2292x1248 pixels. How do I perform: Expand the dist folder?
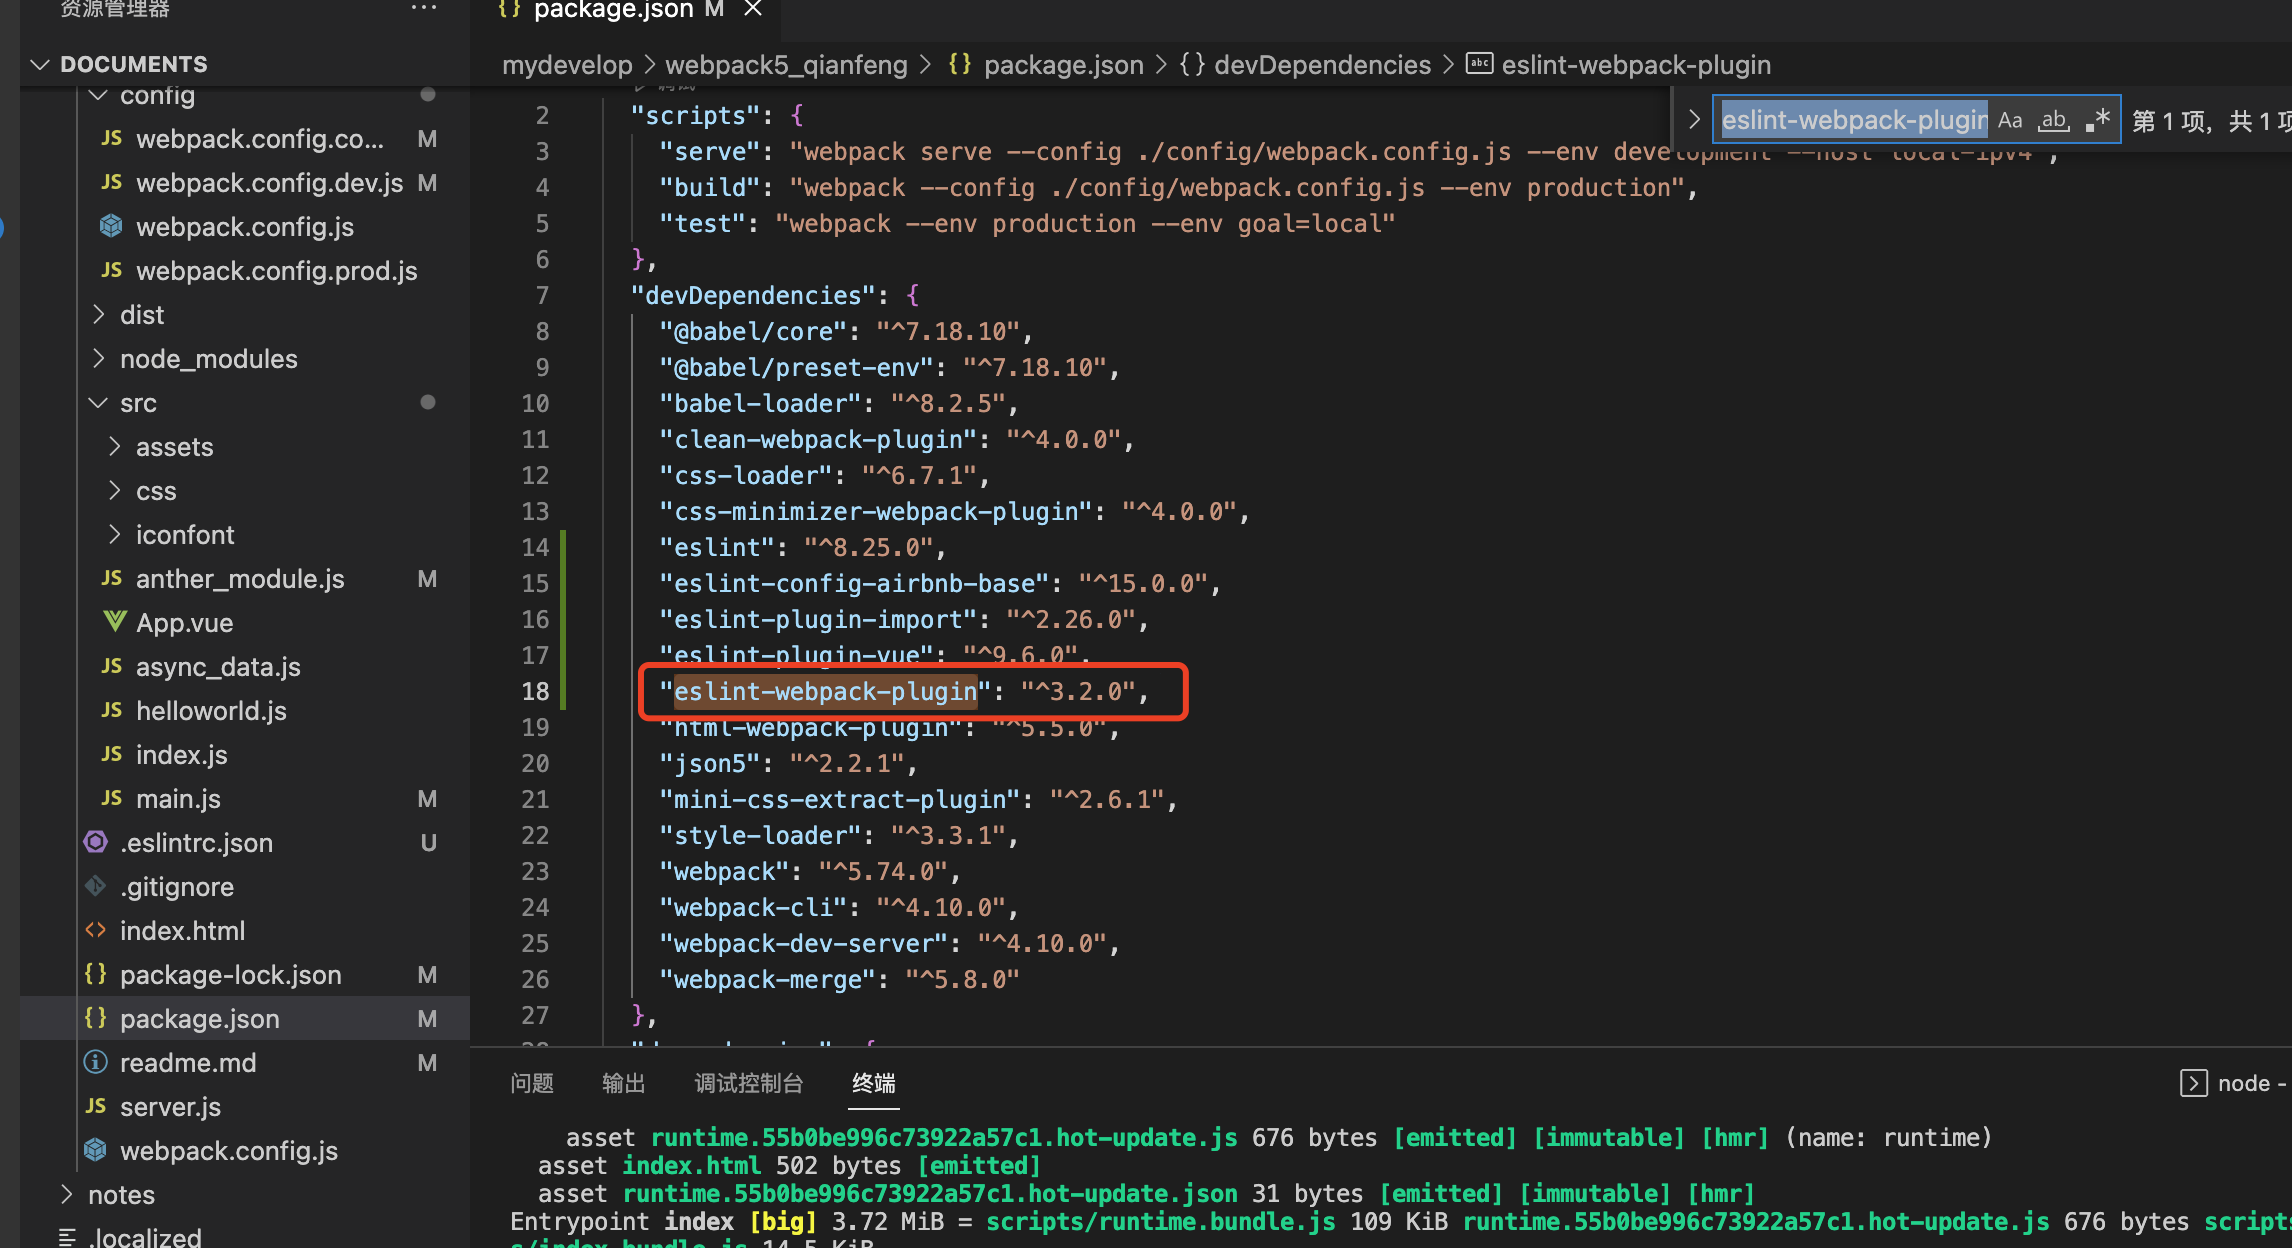pyautogui.click(x=142, y=315)
